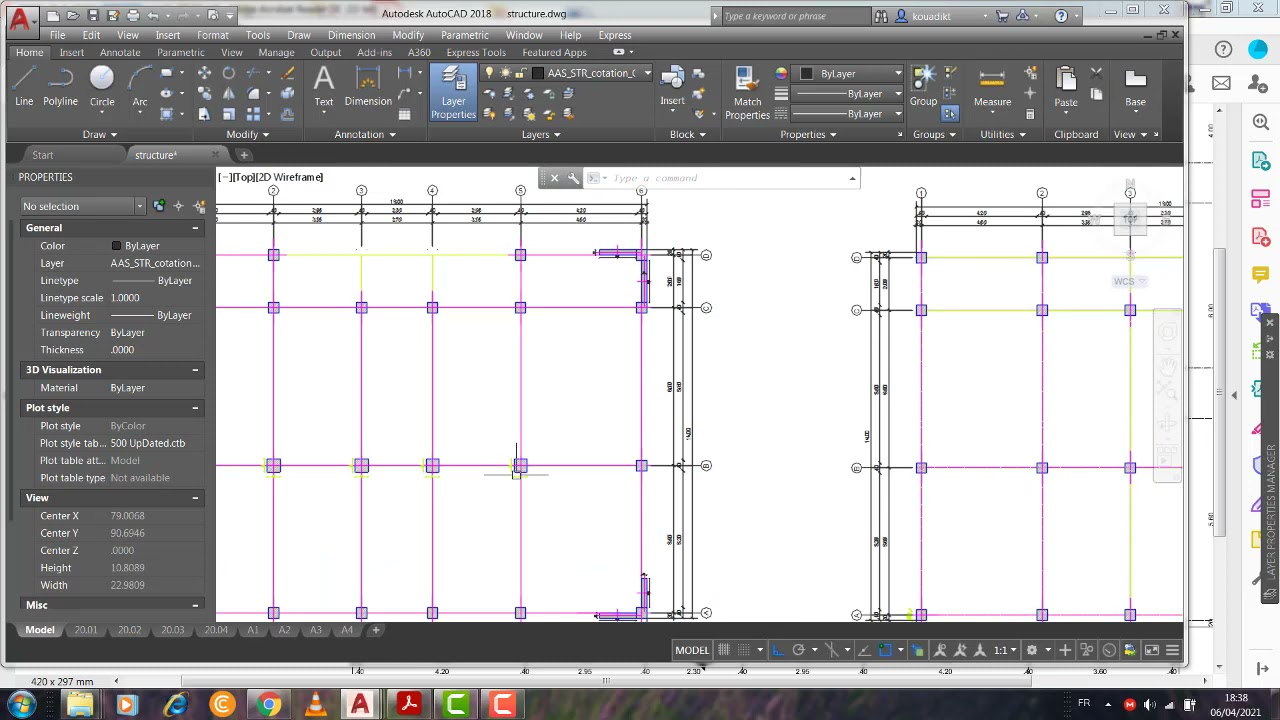The height and width of the screenshot is (720, 1280).
Task: Click the Insert Table icon in Annotation panel
Action: (x=404, y=114)
